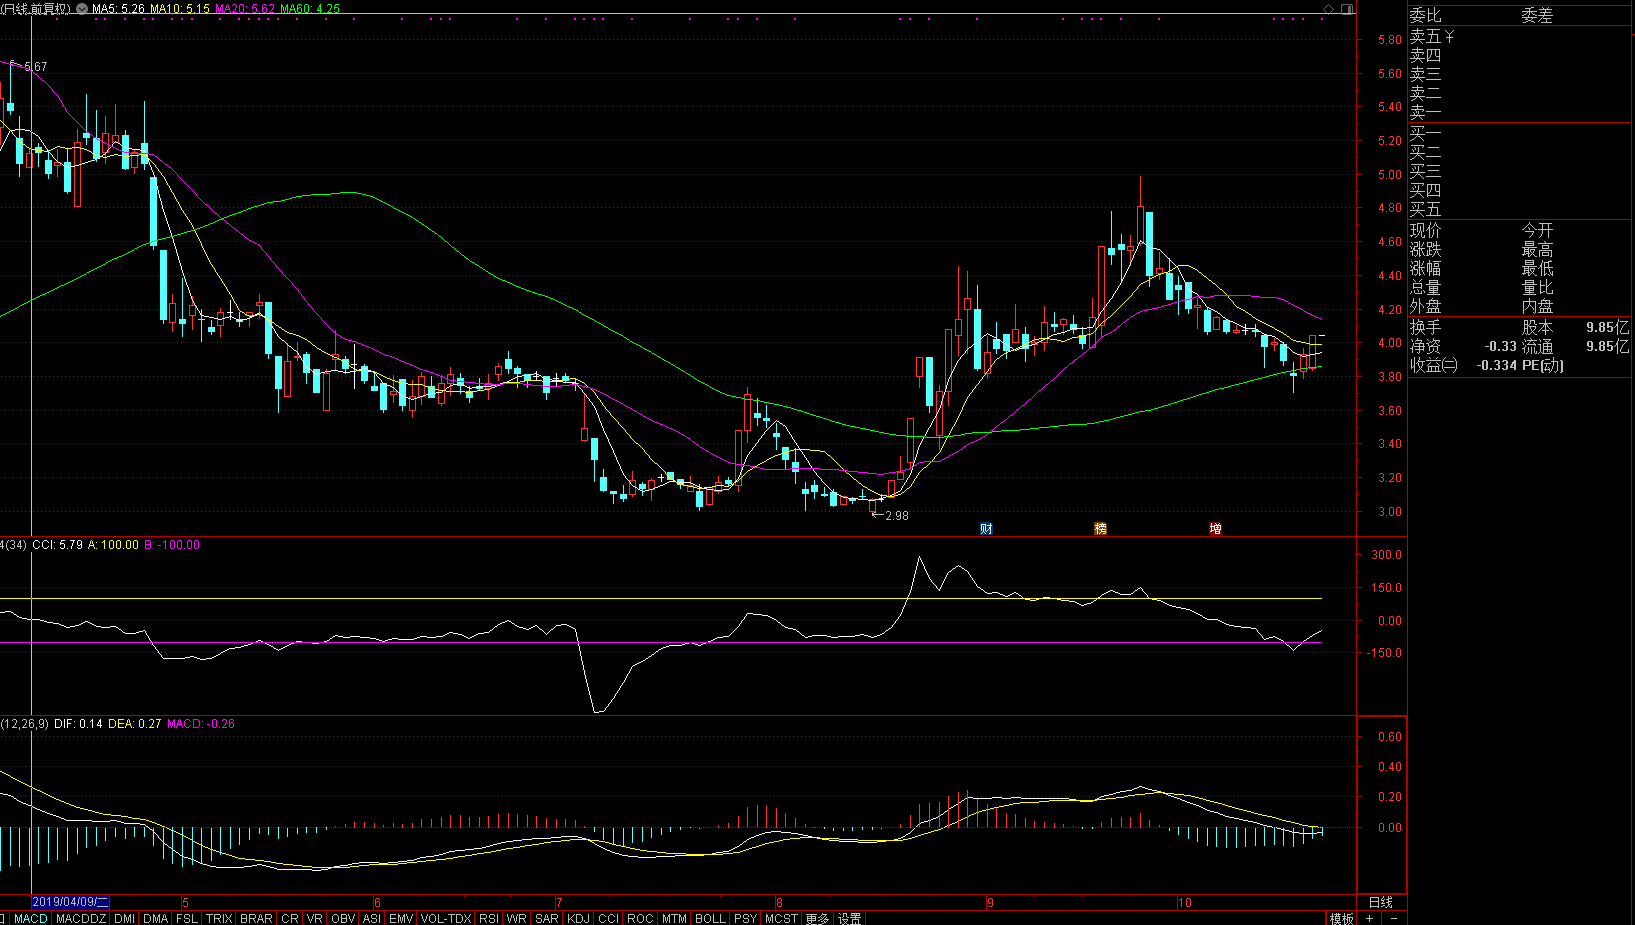Click the 模板 template button
Viewport: 1635px width, 925px height.
pyautogui.click(x=1341, y=918)
